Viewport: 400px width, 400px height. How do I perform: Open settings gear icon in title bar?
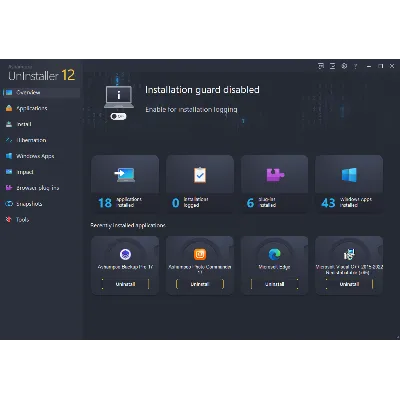(344, 66)
